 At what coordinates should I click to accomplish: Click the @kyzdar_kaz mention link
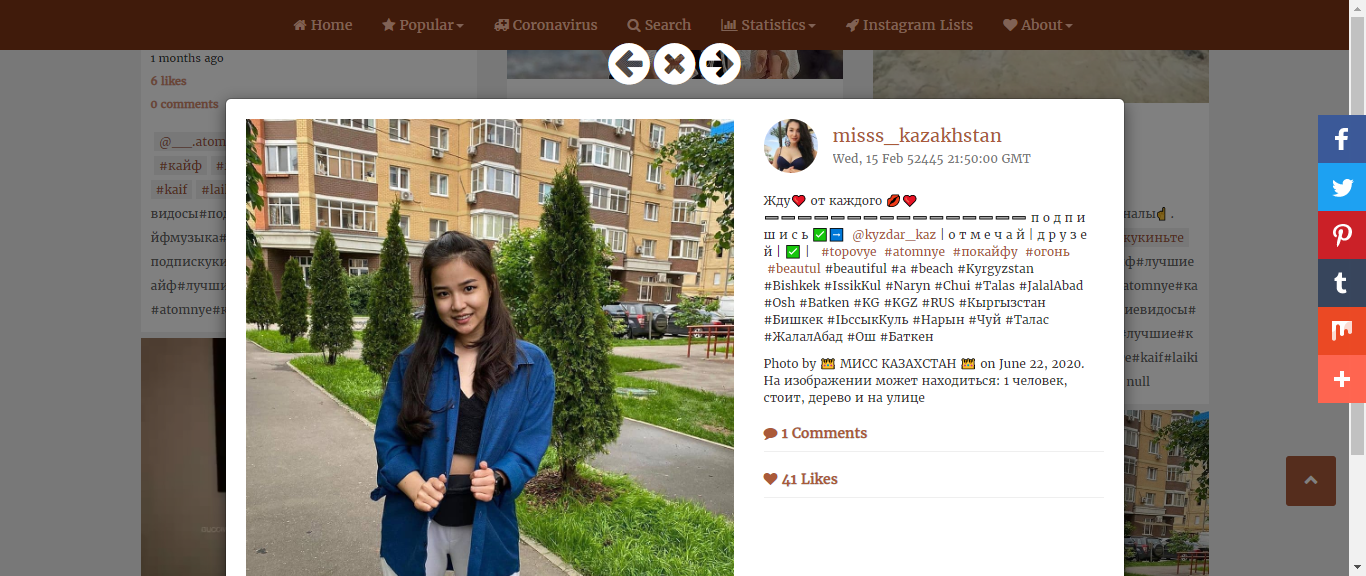point(894,235)
